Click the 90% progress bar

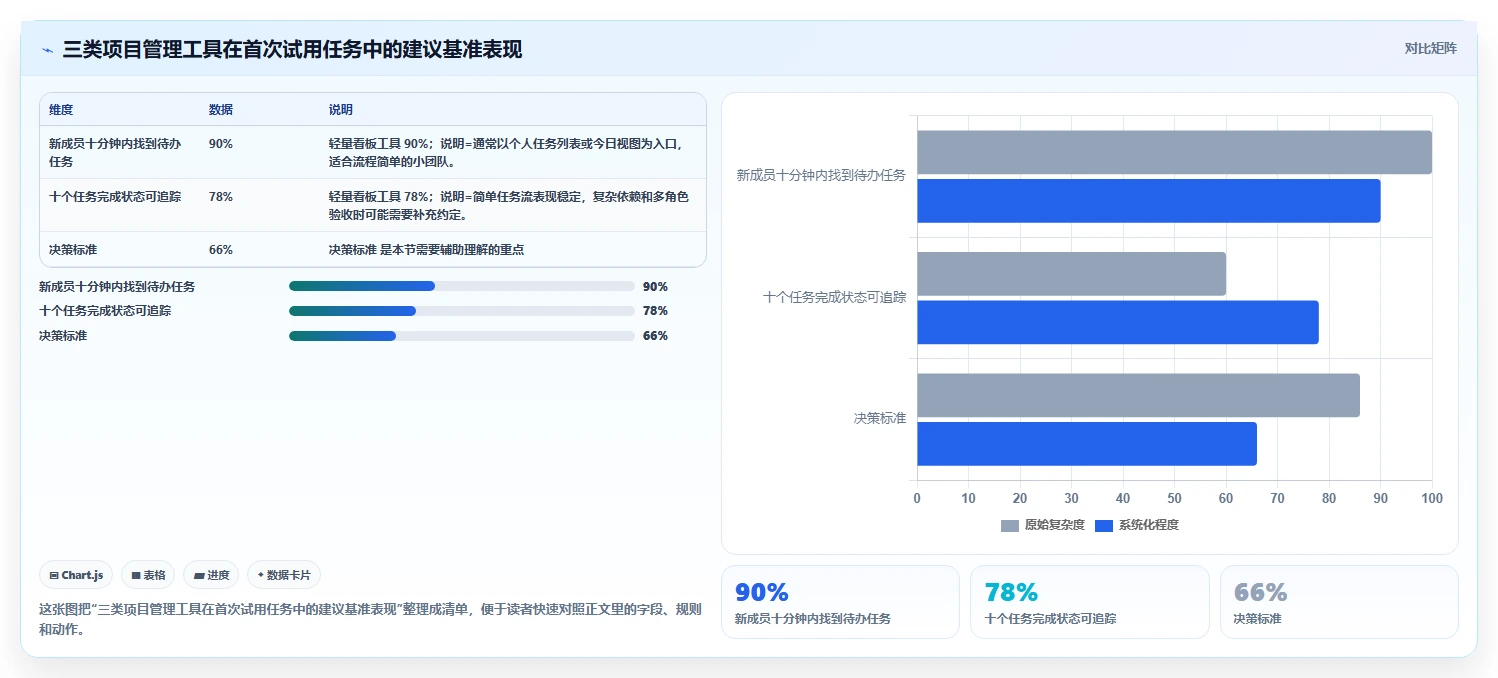[462, 286]
